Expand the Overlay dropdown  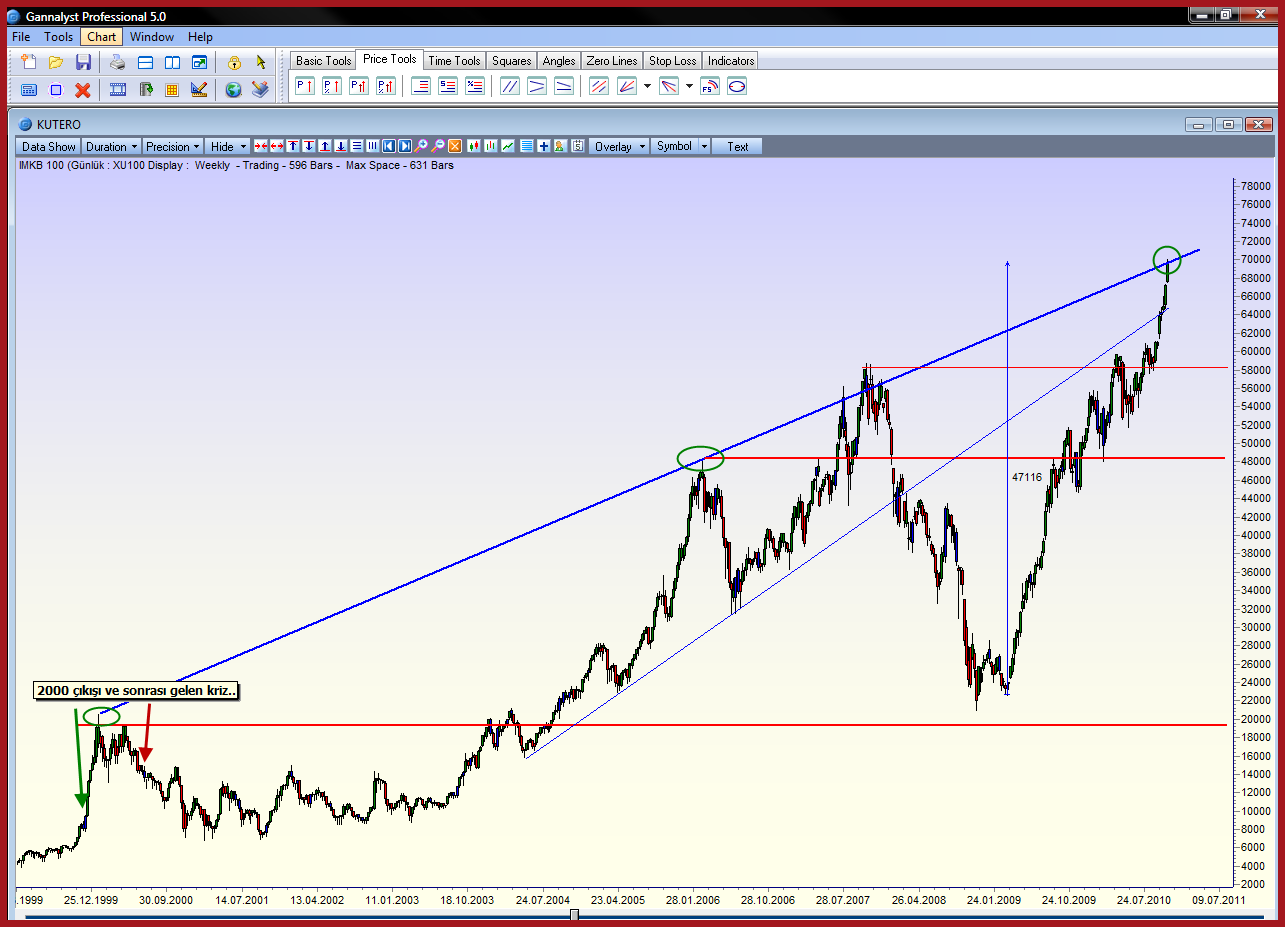pos(619,146)
